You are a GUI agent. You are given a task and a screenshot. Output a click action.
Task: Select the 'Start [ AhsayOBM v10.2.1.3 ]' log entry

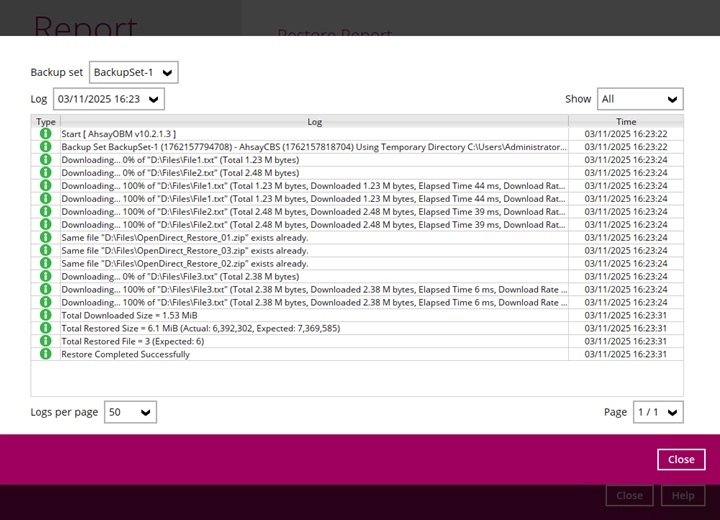118,134
